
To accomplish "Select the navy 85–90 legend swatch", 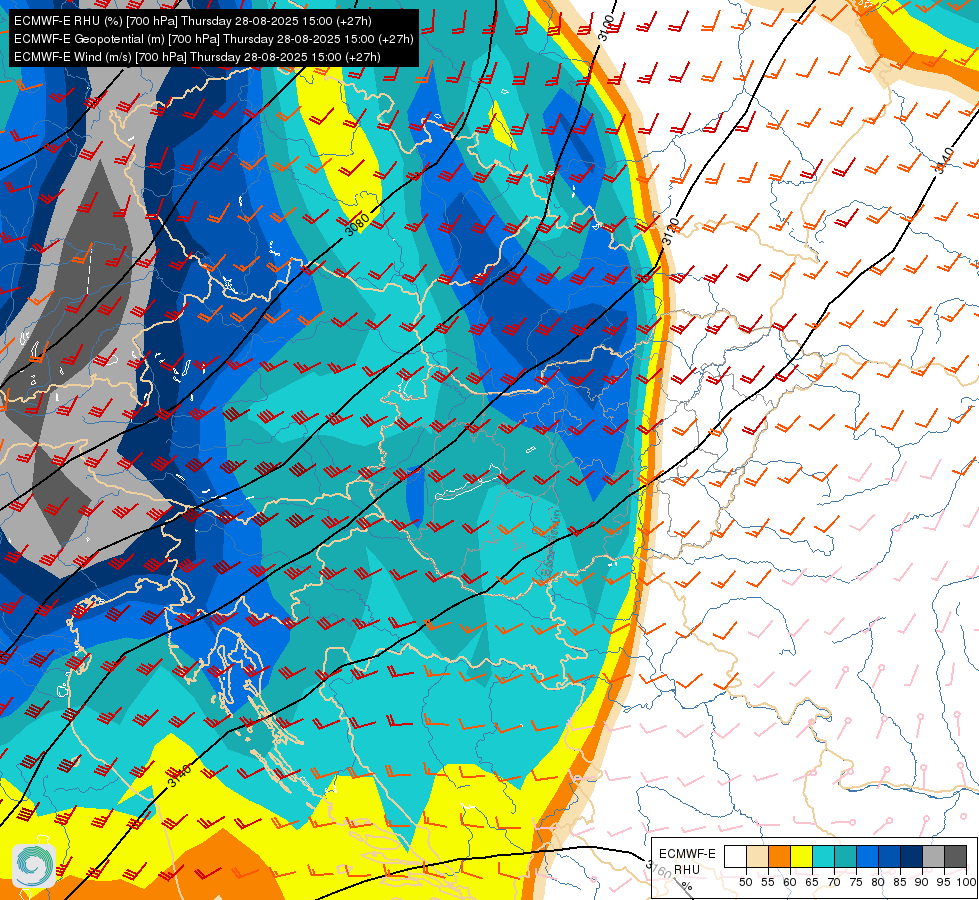I will pyautogui.click(x=912, y=856).
